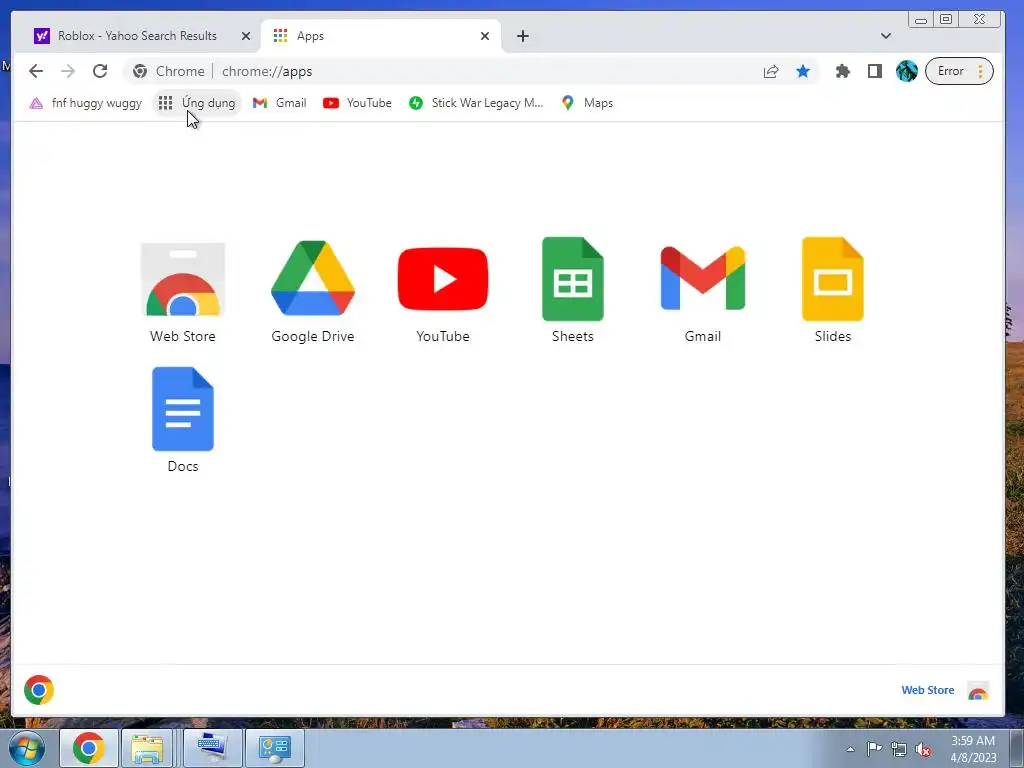Open the Web Store link at bottom
The height and width of the screenshot is (768, 1024).
click(x=927, y=690)
